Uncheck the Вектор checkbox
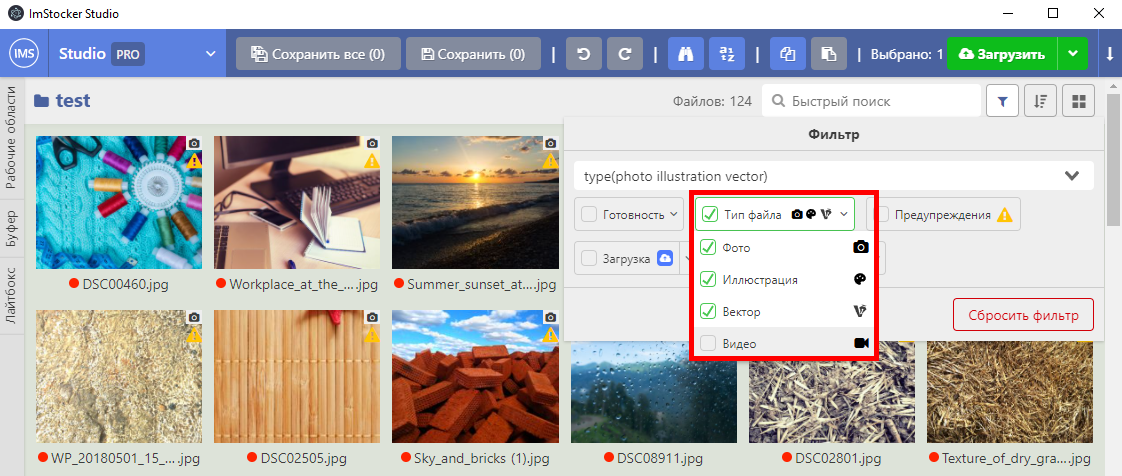Screen dimensions: 1122x476 [708, 311]
